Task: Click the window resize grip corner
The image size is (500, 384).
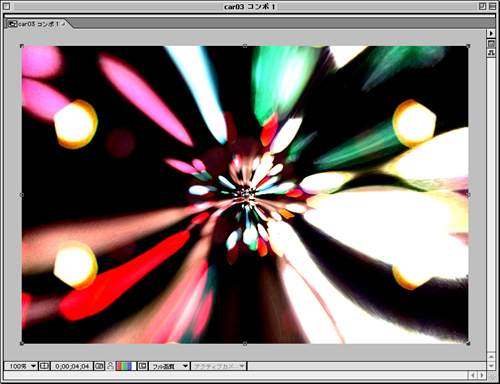Action: 492,376
